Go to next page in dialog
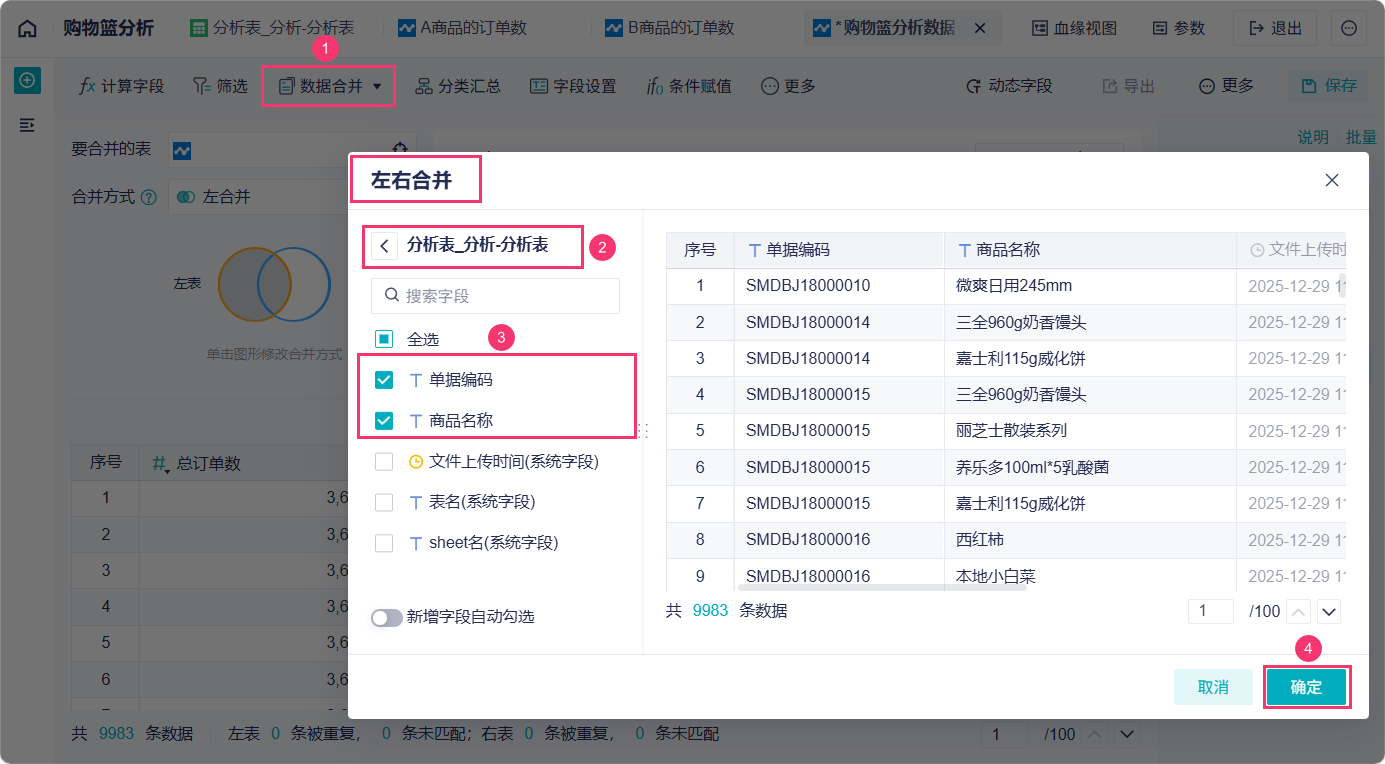The width and height of the screenshot is (1385, 764). click(x=1329, y=611)
